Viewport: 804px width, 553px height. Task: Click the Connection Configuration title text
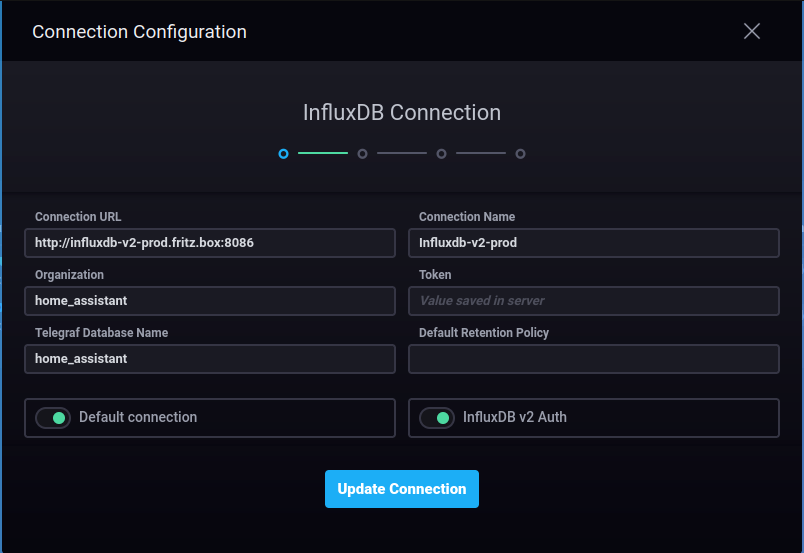[x=139, y=32]
